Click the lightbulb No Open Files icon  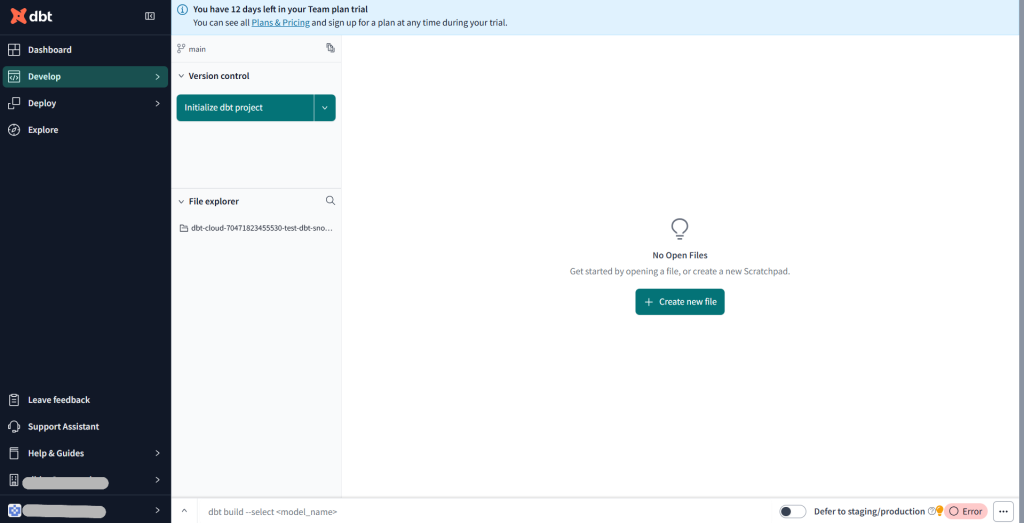pyautogui.click(x=680, y=229)
